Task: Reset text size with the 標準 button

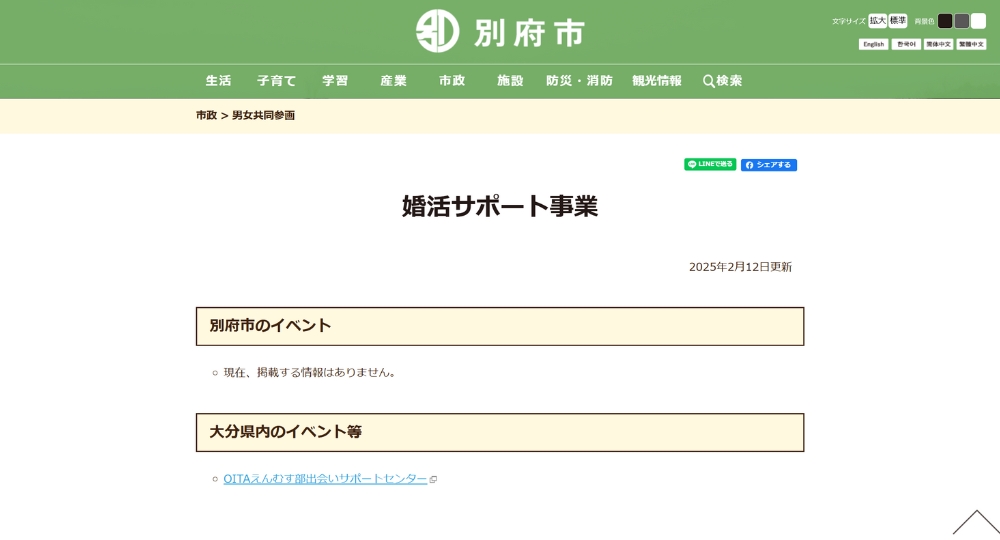Action: click(x=898, y=21)
